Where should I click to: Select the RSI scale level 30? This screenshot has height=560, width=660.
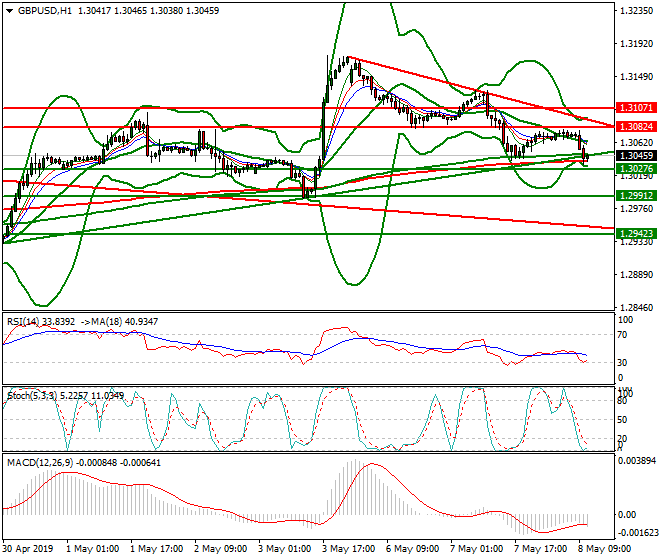pyautogui.click(x=622, y=363)
